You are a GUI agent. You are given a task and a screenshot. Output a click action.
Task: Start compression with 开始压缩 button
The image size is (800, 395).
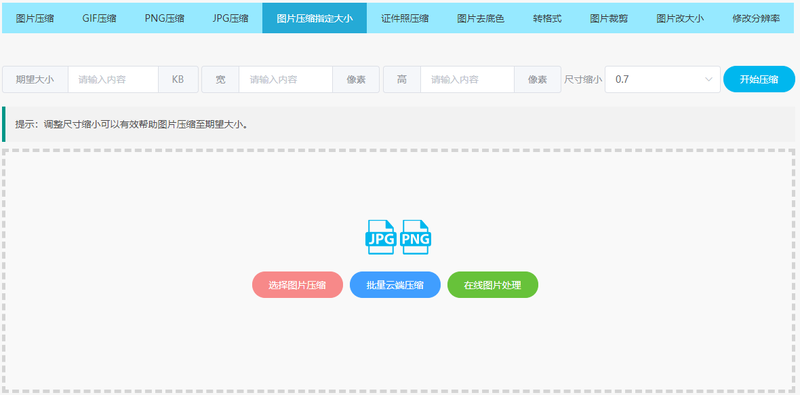pos(759,80)
